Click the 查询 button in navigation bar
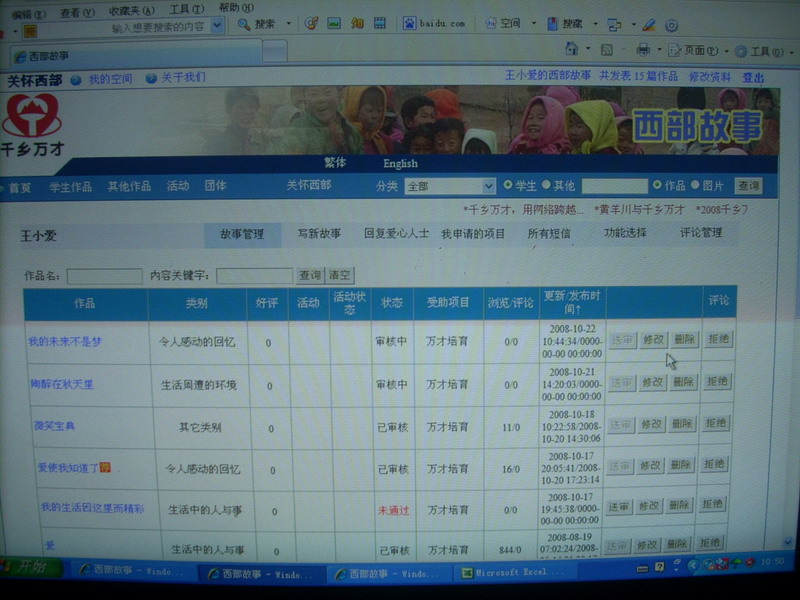 [748, 186]
